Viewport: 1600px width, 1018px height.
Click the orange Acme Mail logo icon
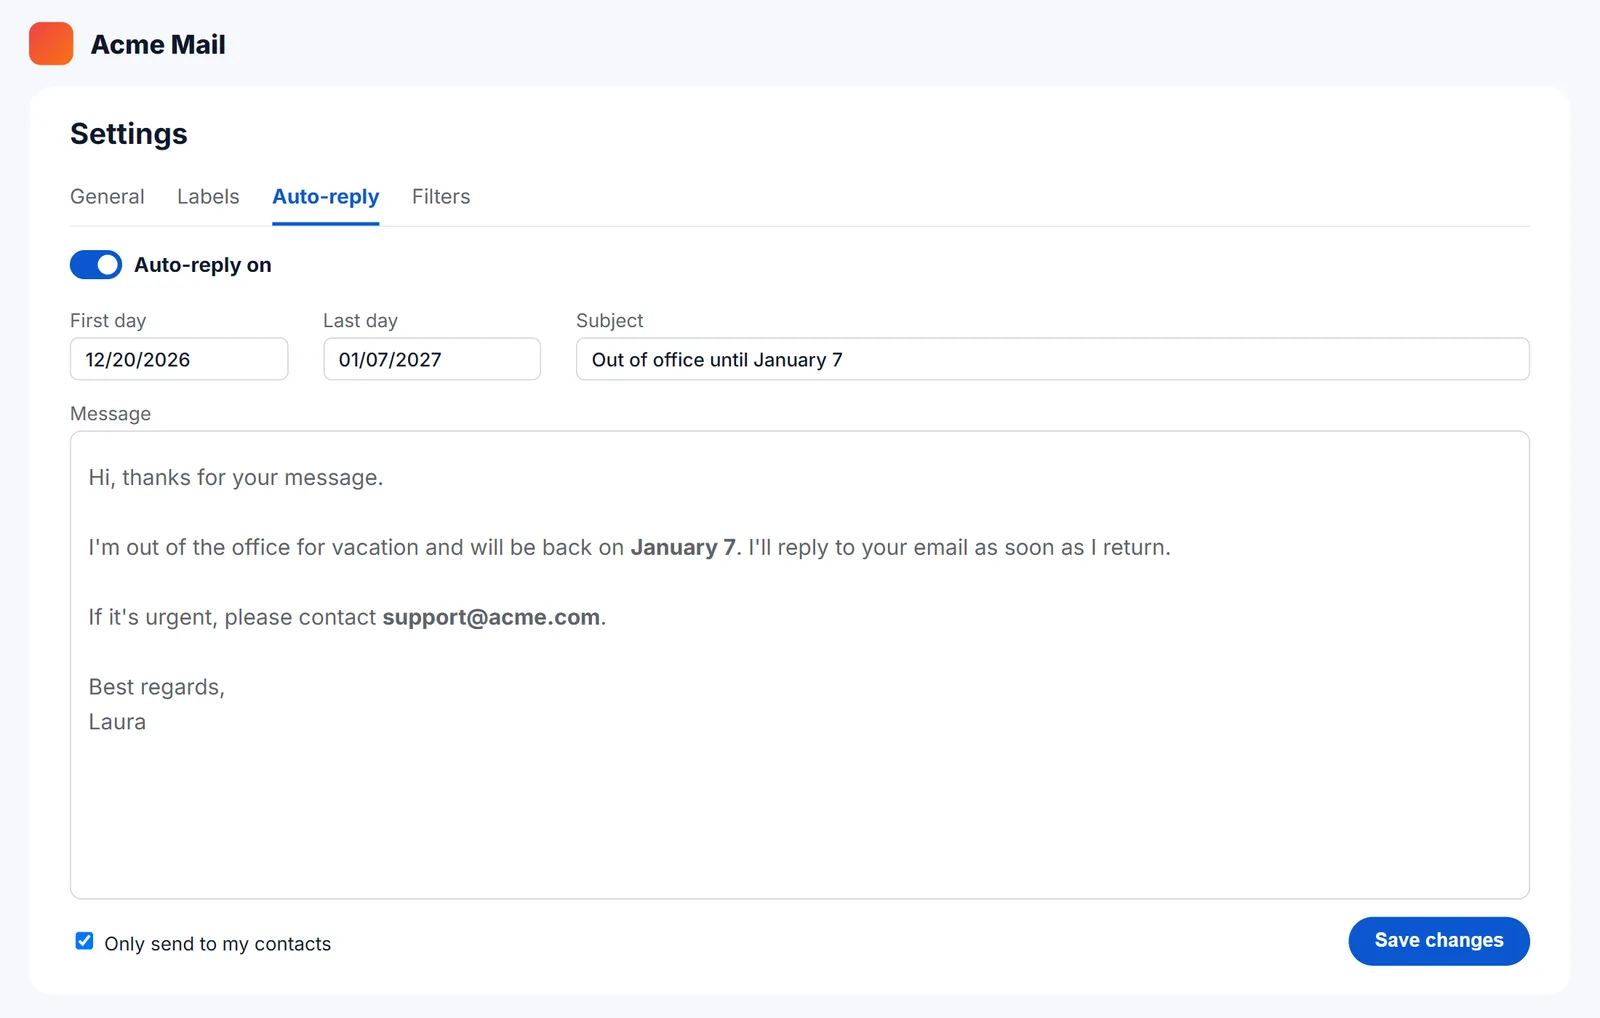51,44
